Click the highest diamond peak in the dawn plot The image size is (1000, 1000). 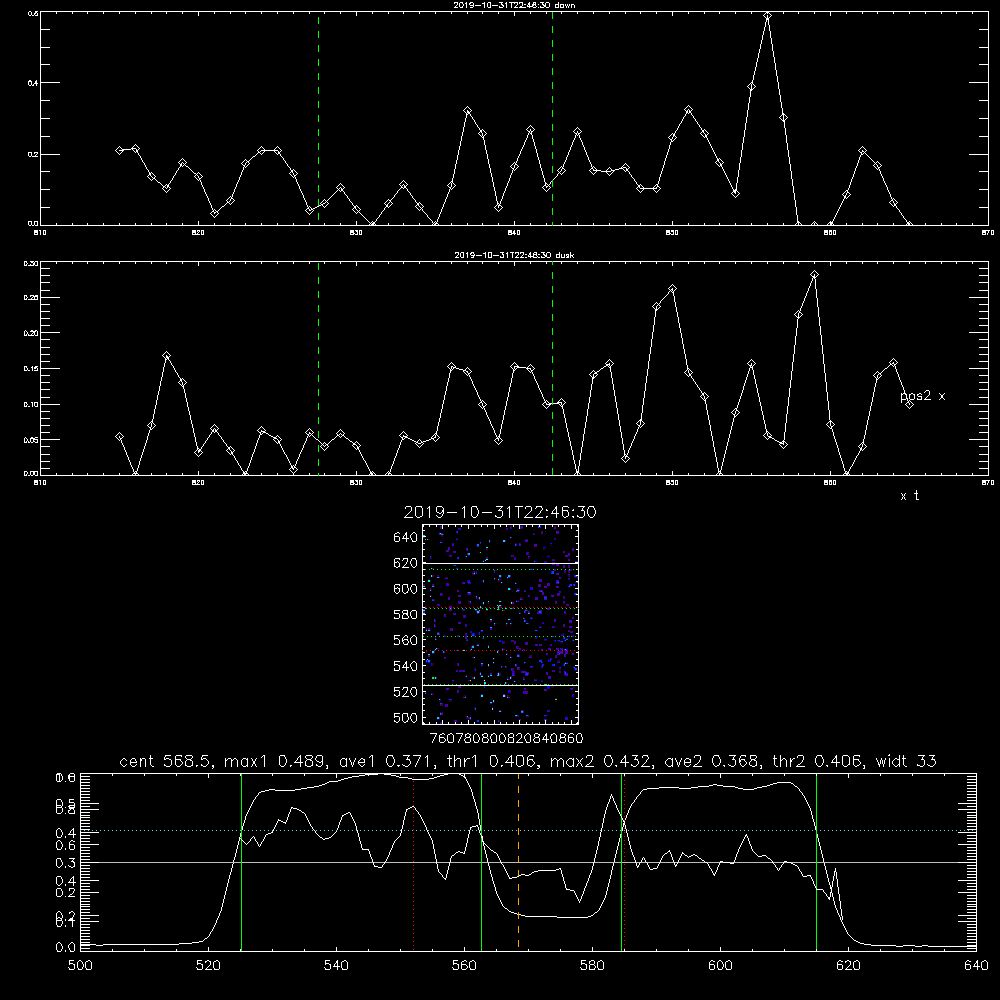coord(767,16)
